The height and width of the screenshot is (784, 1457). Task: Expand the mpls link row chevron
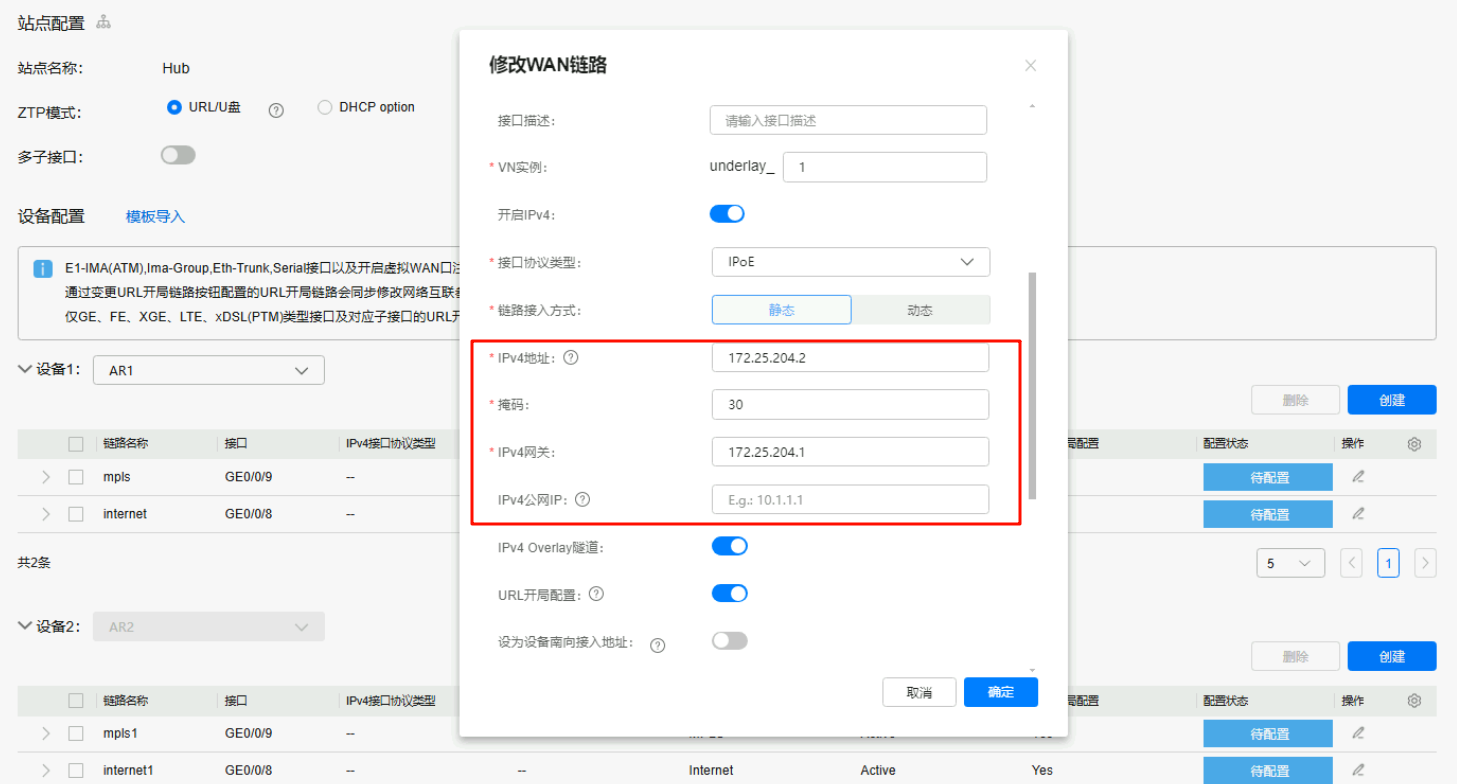tap(46, 477)
